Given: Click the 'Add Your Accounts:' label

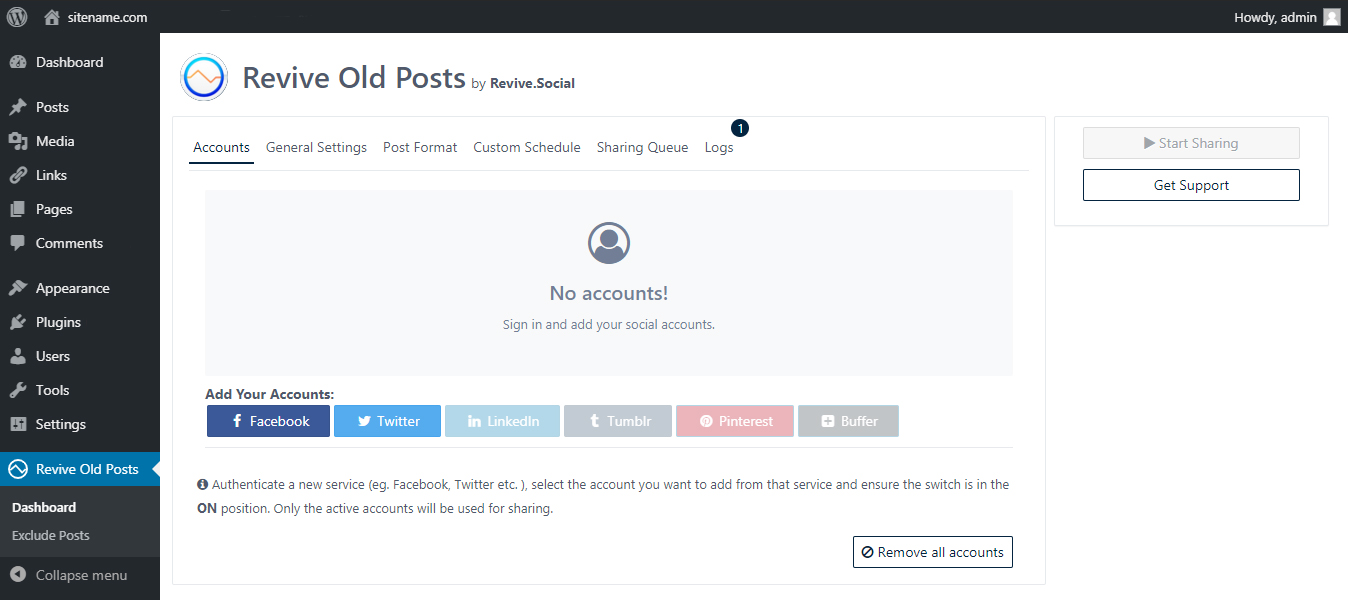Looking at the screenshot, I should [x=270, y=394].
